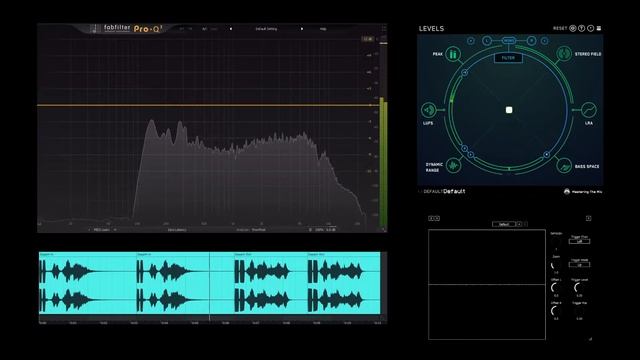This screenshot has width=640, height=360.
Task: Click the Samples knob
Action: coord(556,241)
